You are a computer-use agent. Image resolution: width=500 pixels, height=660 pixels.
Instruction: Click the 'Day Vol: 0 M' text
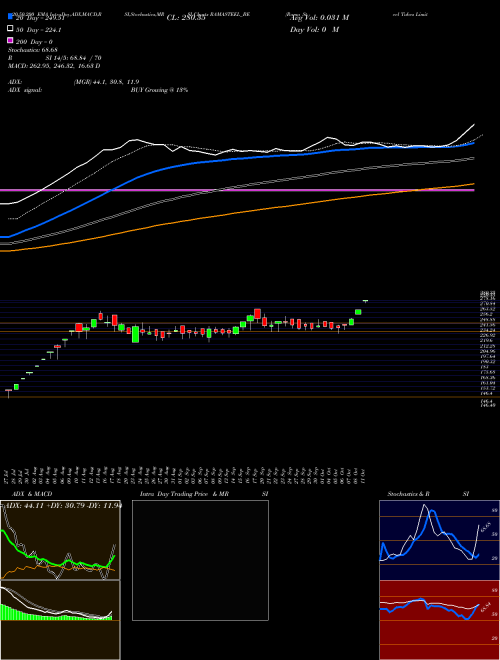click(x=314, y=30)
